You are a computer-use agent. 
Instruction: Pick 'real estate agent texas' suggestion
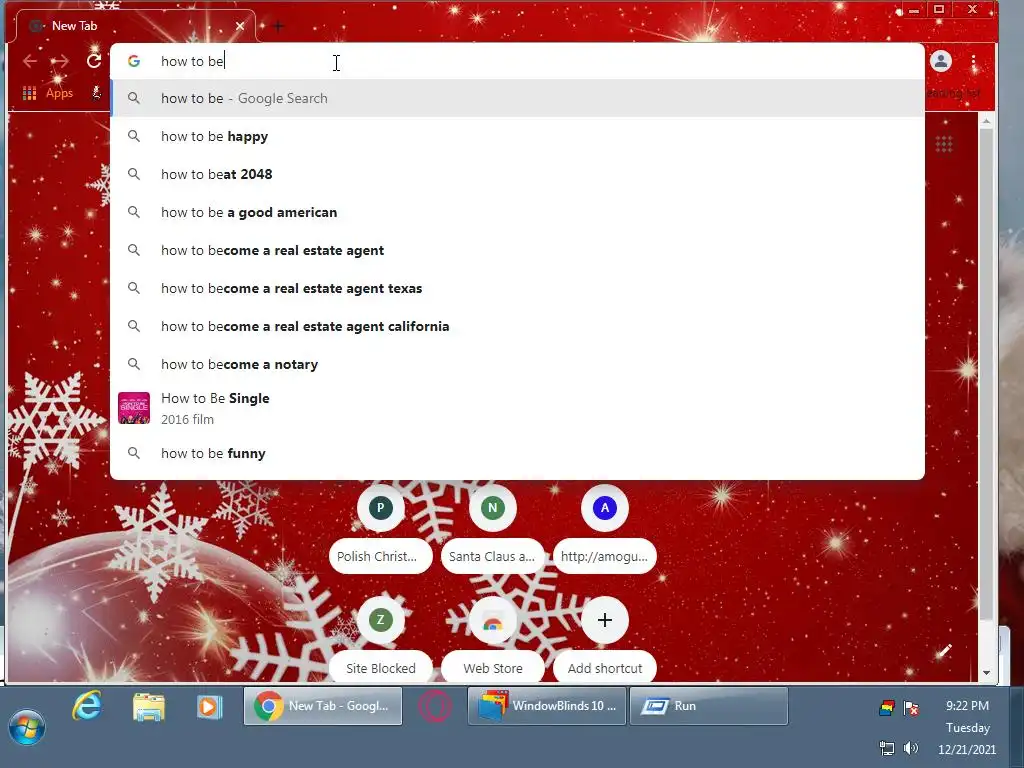[x=517, y=288]
